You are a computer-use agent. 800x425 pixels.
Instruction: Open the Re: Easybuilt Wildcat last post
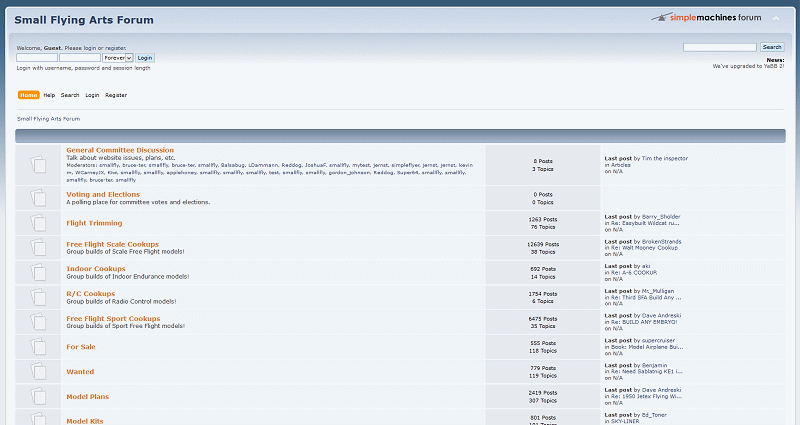pyautogui.click(x=645, y=223)
